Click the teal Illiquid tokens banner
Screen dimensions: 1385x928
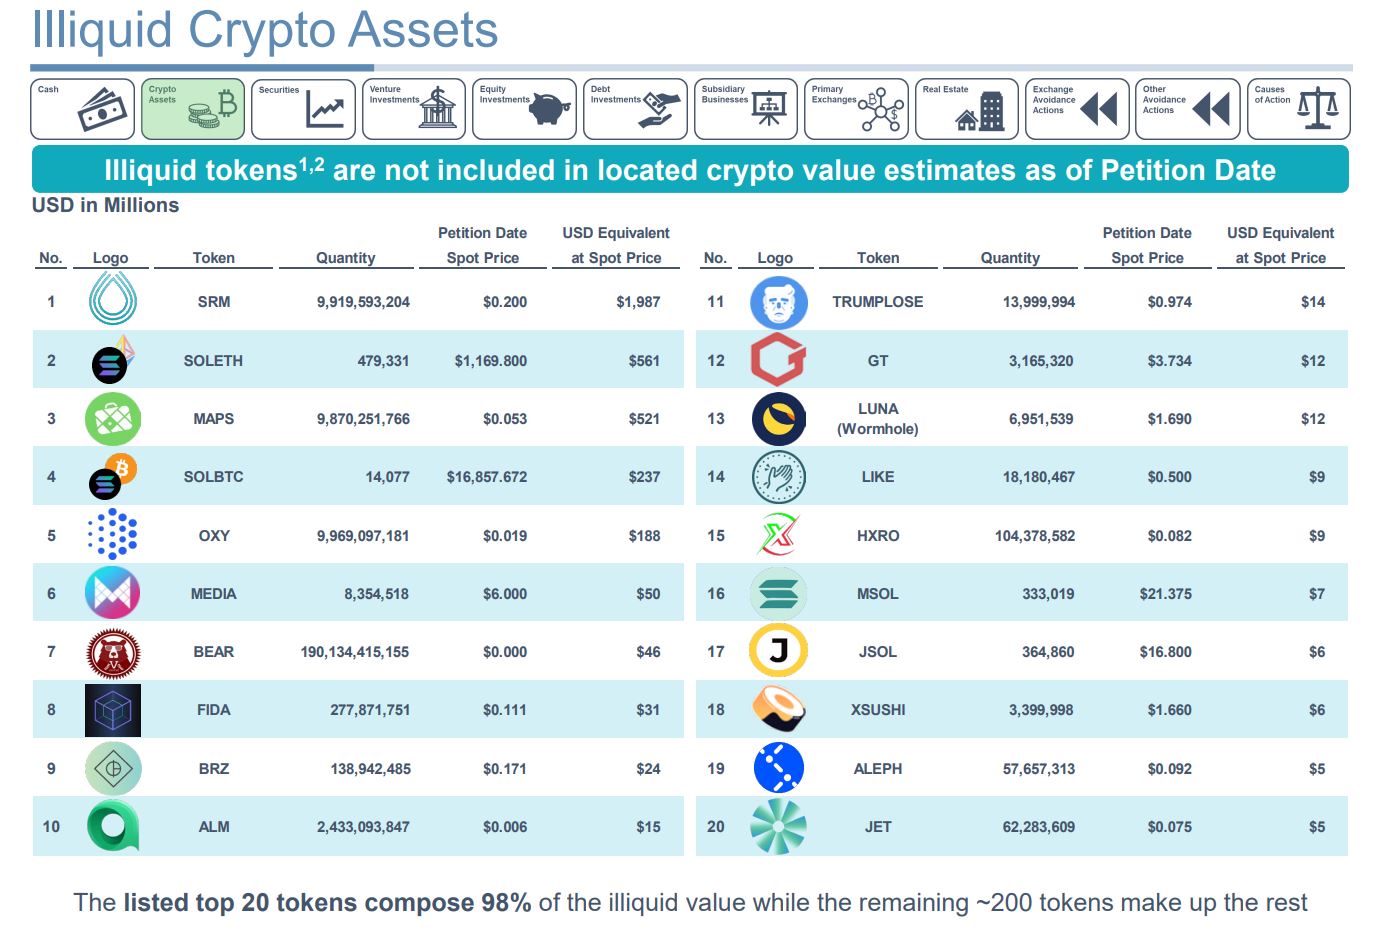tap(690, 169)
